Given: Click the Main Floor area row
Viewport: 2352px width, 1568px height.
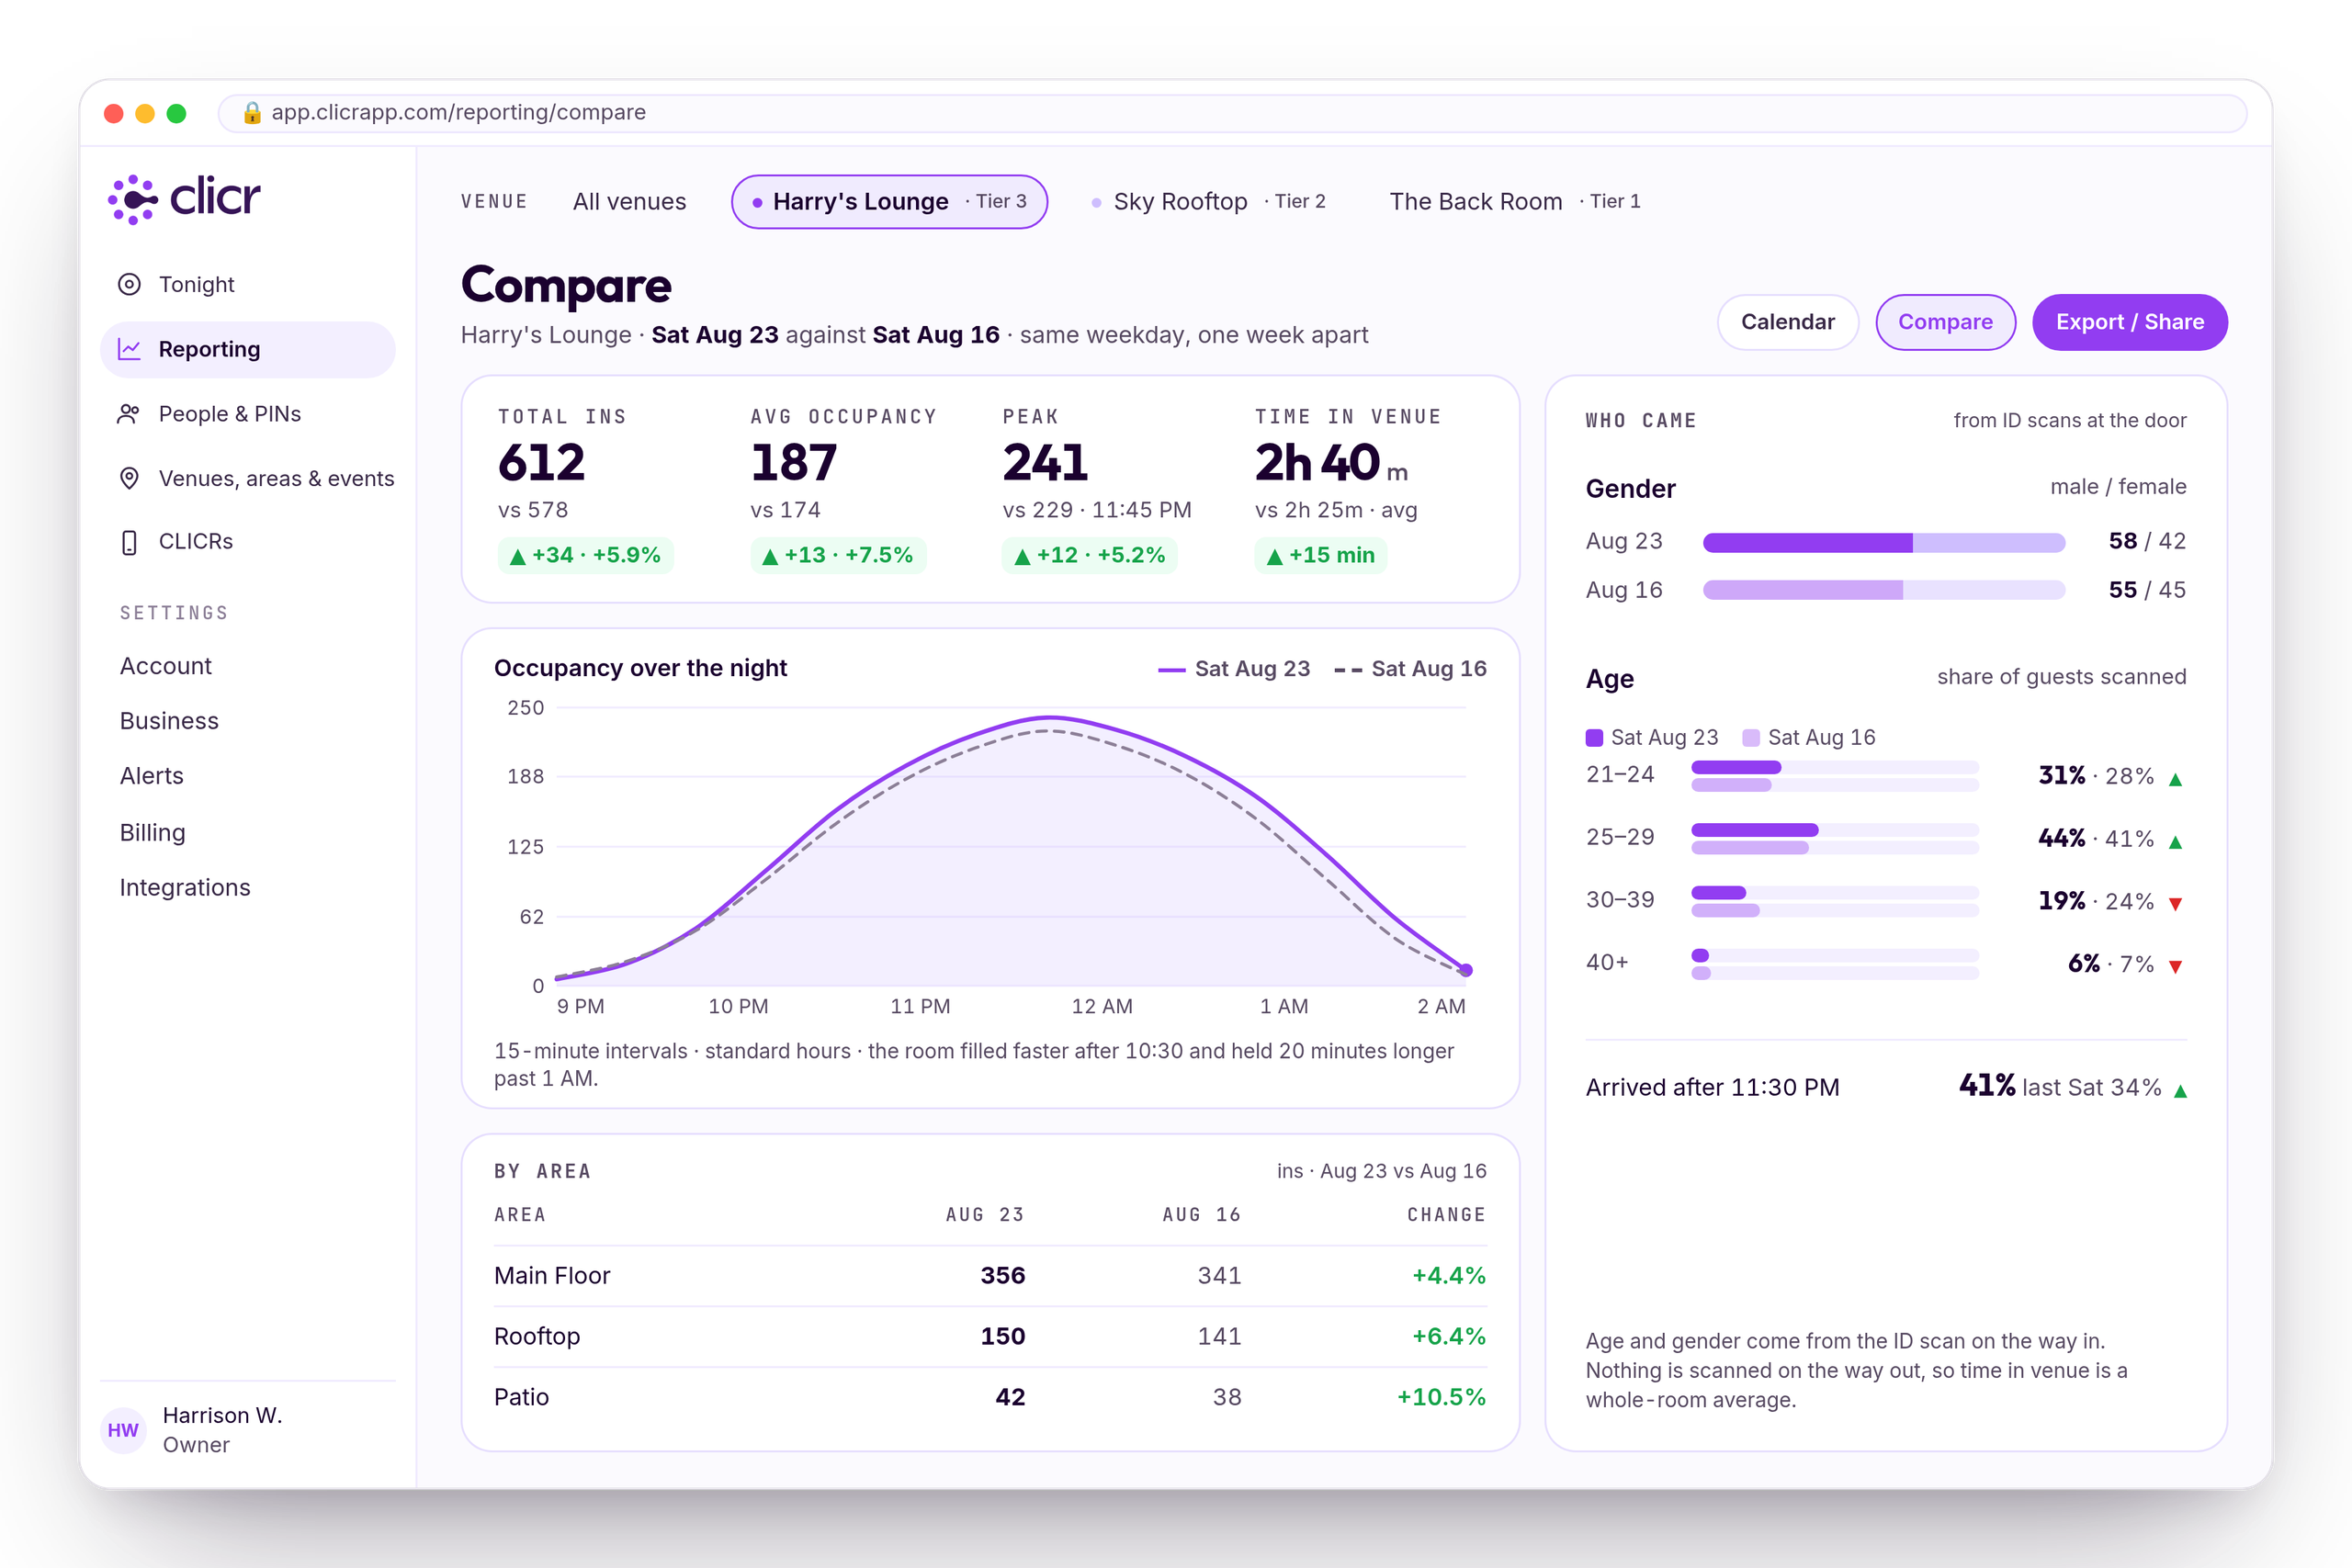Looking at the screenshot, I should point(990,1276).
